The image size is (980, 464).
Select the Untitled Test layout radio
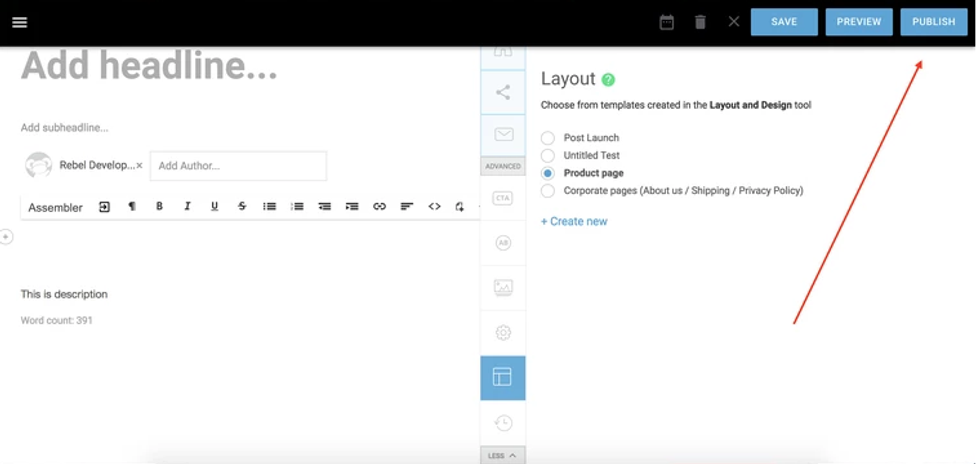click(x=548, y=156)
